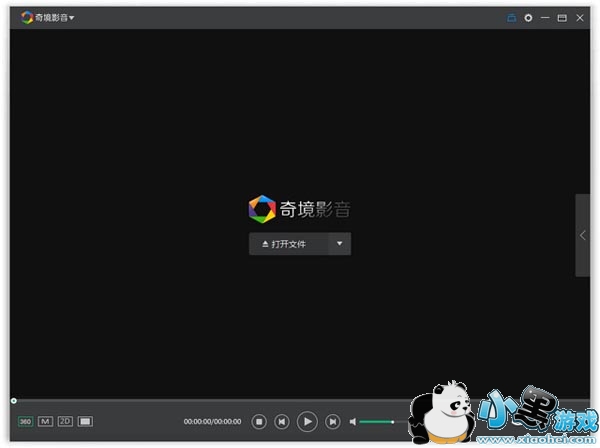Toggle the screen layout icon next to 2D
Screen dimensions: 600x448
(85, 422)
